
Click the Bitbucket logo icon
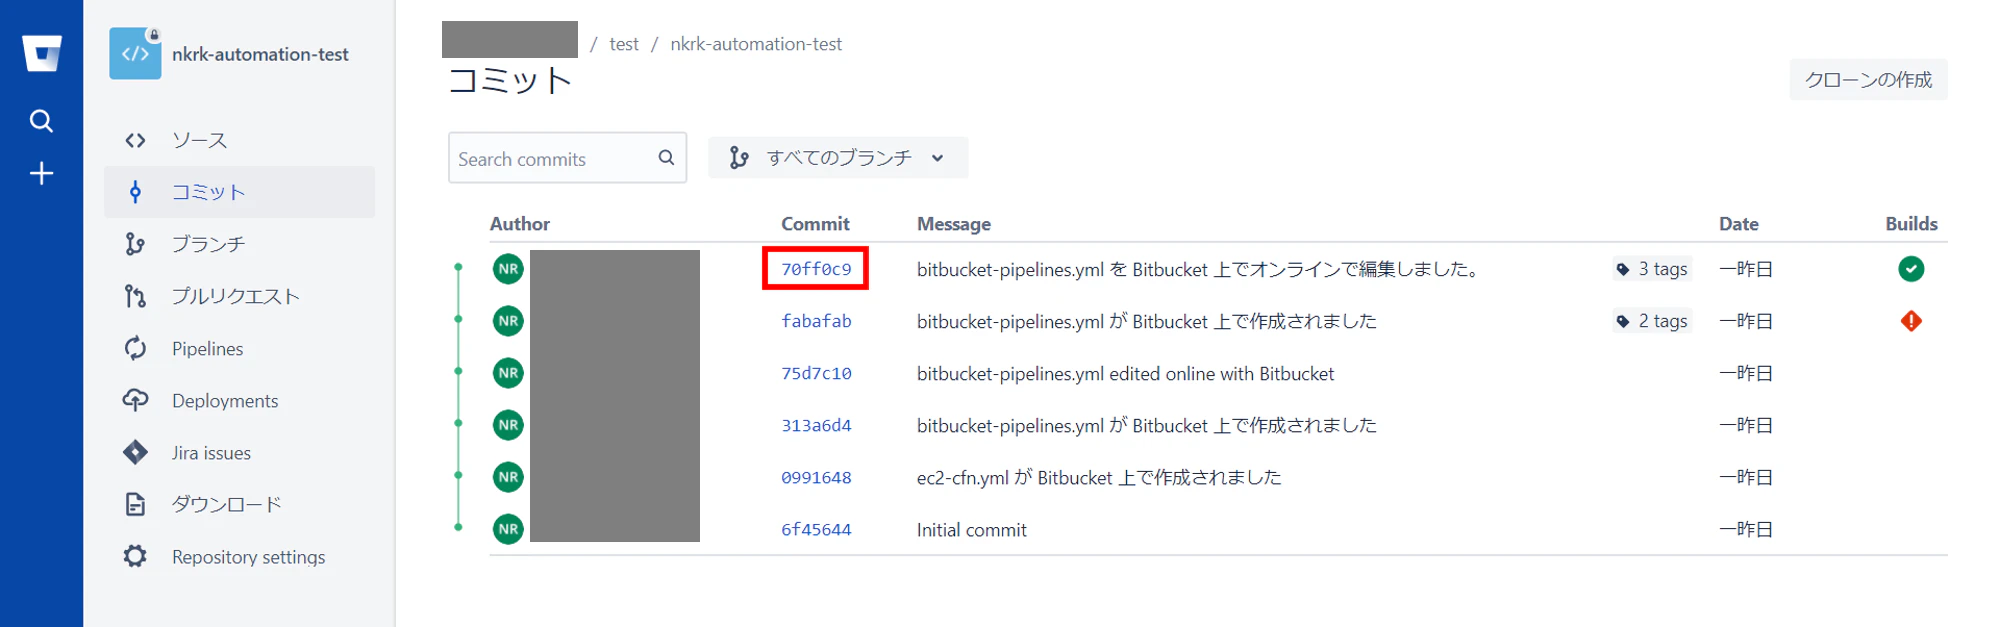click(42, 53)
